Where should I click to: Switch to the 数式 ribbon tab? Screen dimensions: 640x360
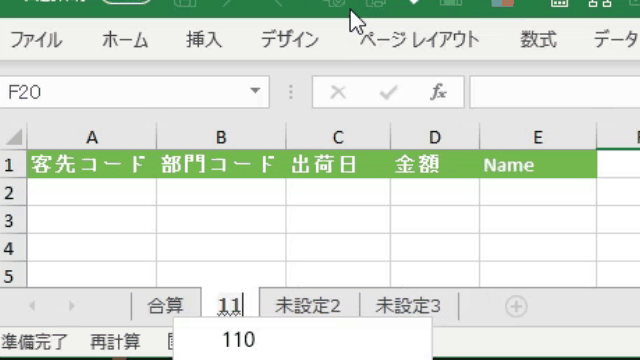pos(538,40)
